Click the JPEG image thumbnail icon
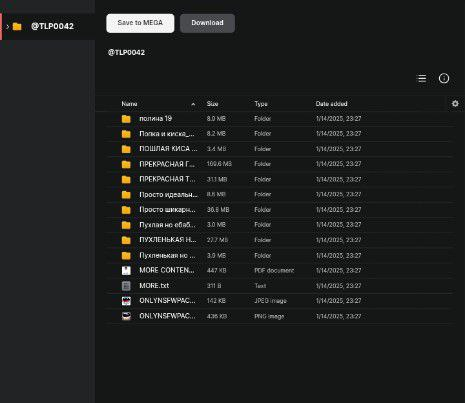Viewport: 465px width, 403px height. pos(126,301)
